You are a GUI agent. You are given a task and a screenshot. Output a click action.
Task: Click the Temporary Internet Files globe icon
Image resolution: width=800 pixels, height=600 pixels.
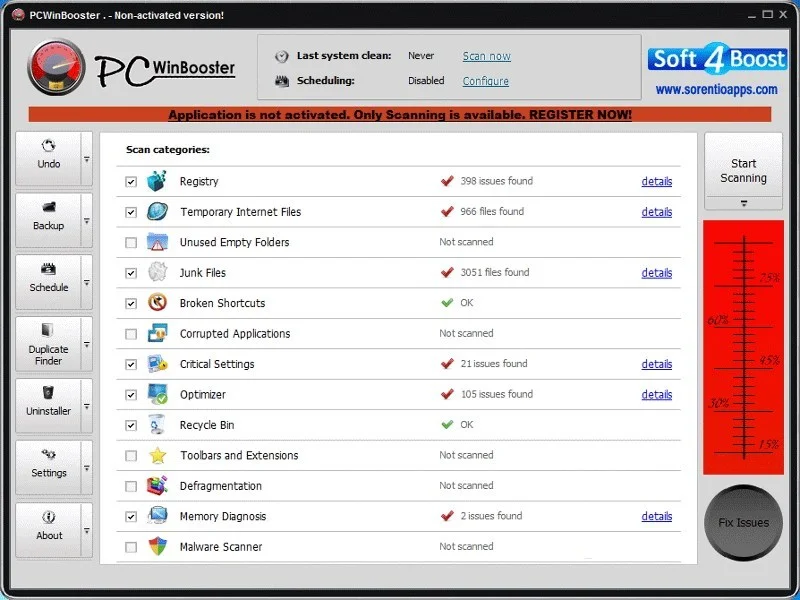[x=157, y=212]
